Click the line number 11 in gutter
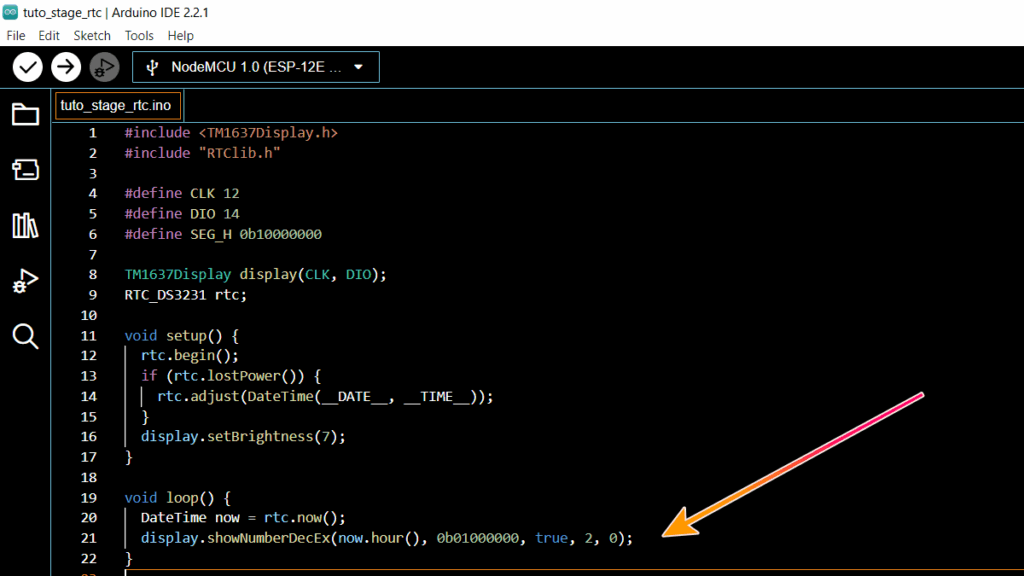1024x576 pixels. click(89, 336)
